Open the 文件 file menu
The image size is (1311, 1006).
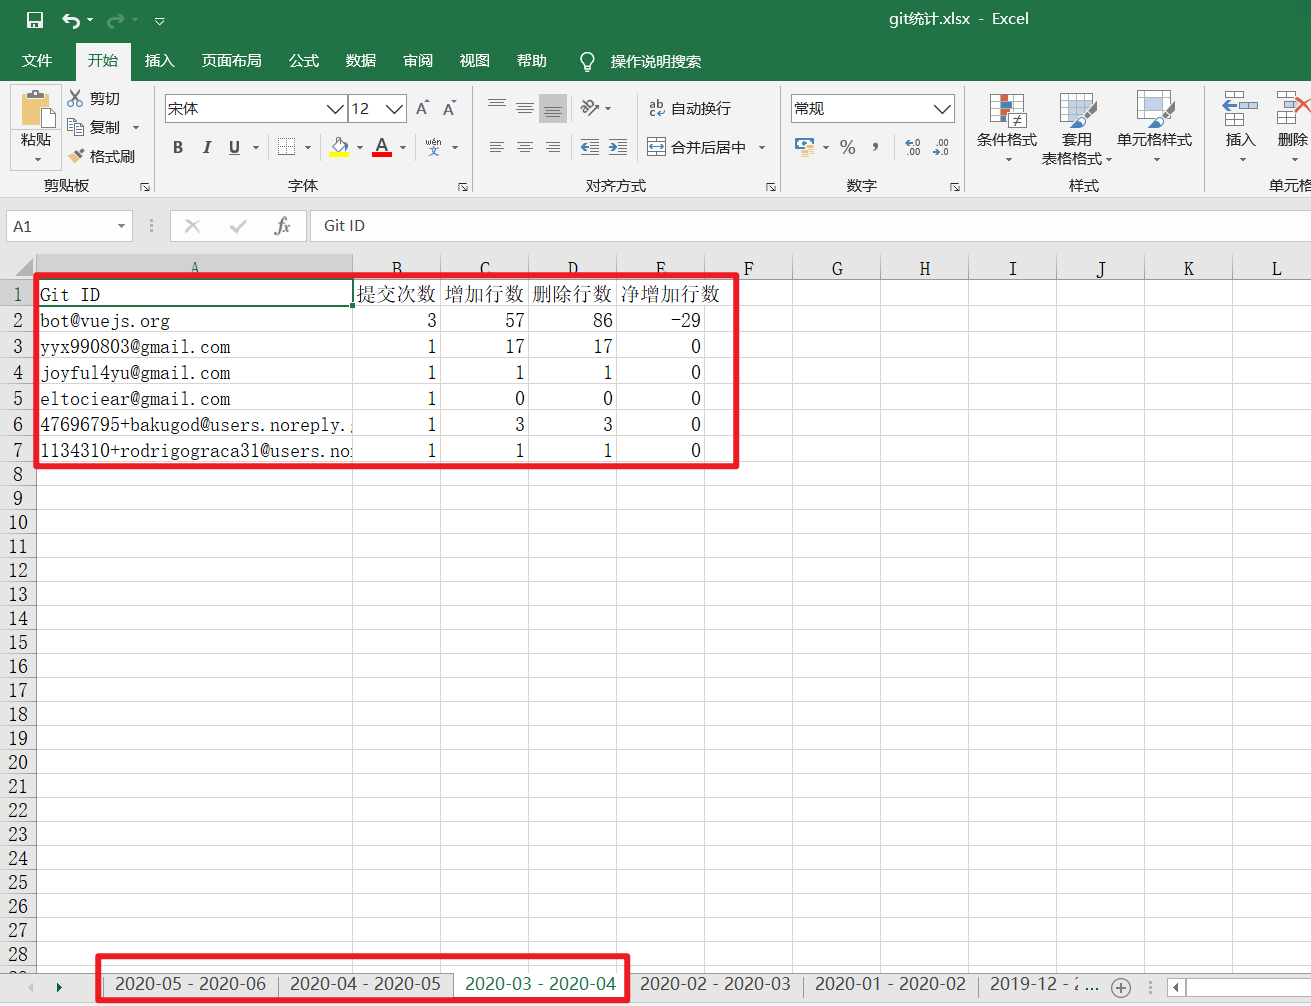coord(37,61)
